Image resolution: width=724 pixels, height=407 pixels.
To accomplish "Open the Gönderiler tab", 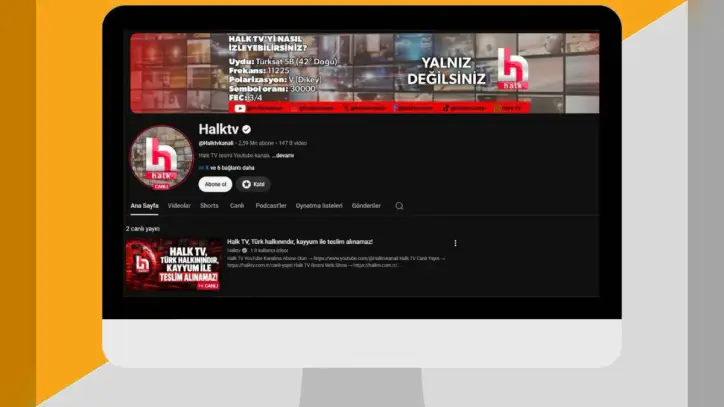I will coord(366,206).
